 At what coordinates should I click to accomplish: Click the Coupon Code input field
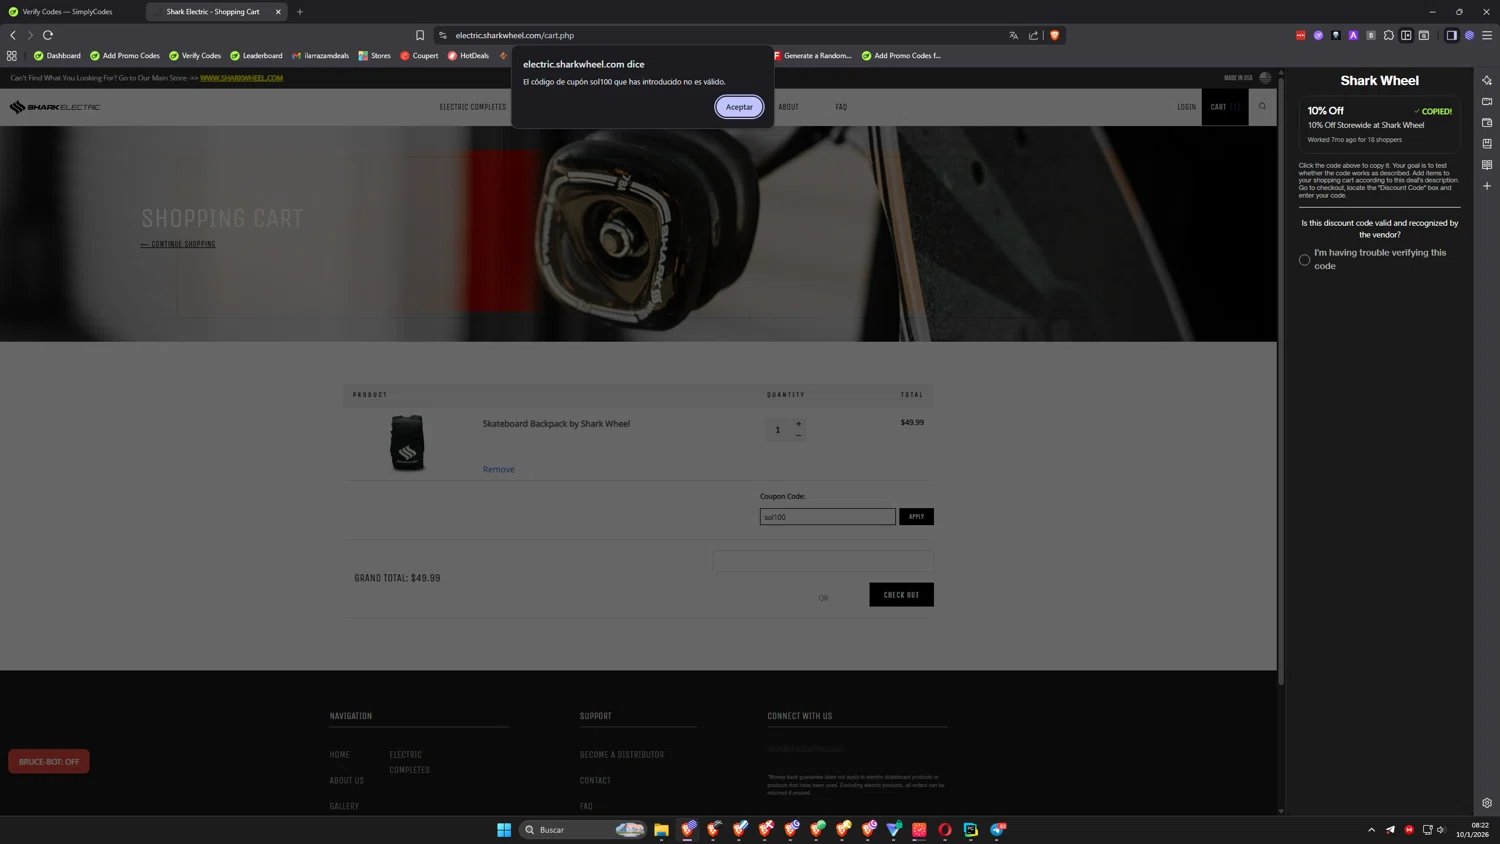[x=827, y=517]
